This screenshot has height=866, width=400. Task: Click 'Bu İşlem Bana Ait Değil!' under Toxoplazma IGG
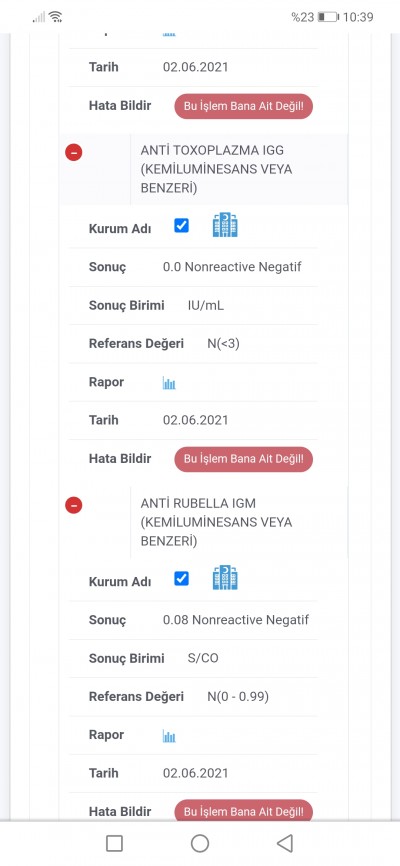click(x=244, y=459)
